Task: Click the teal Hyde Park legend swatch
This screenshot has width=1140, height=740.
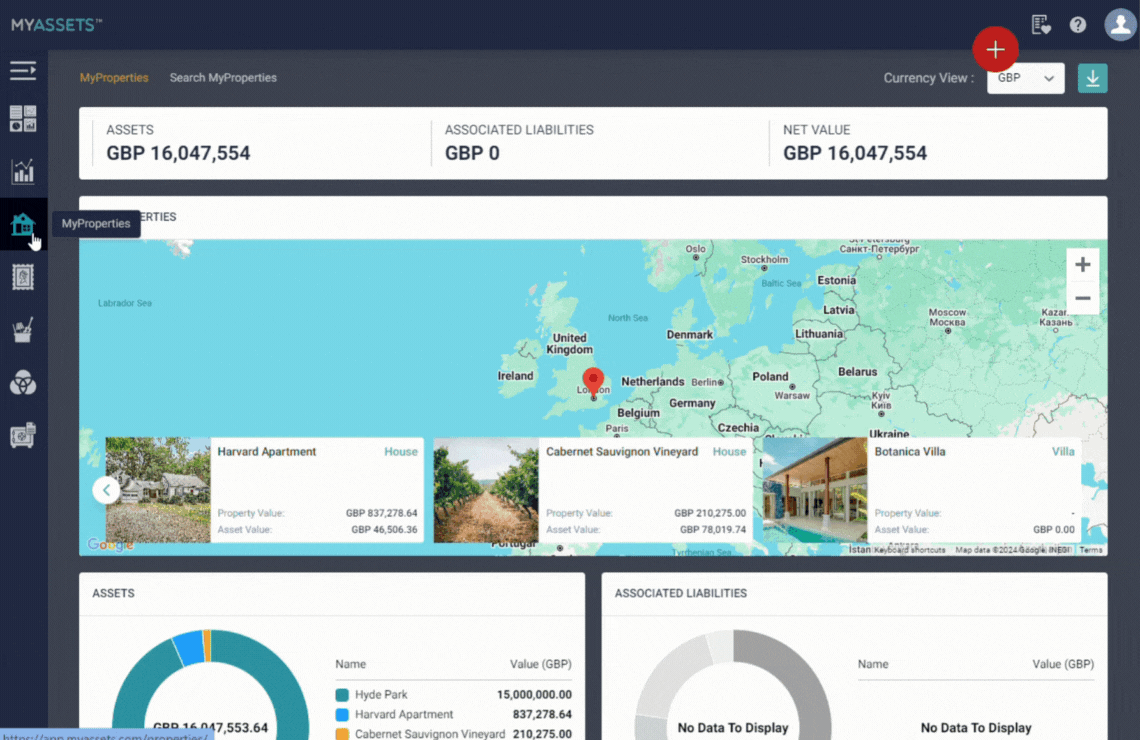Action: pos(342,695)
